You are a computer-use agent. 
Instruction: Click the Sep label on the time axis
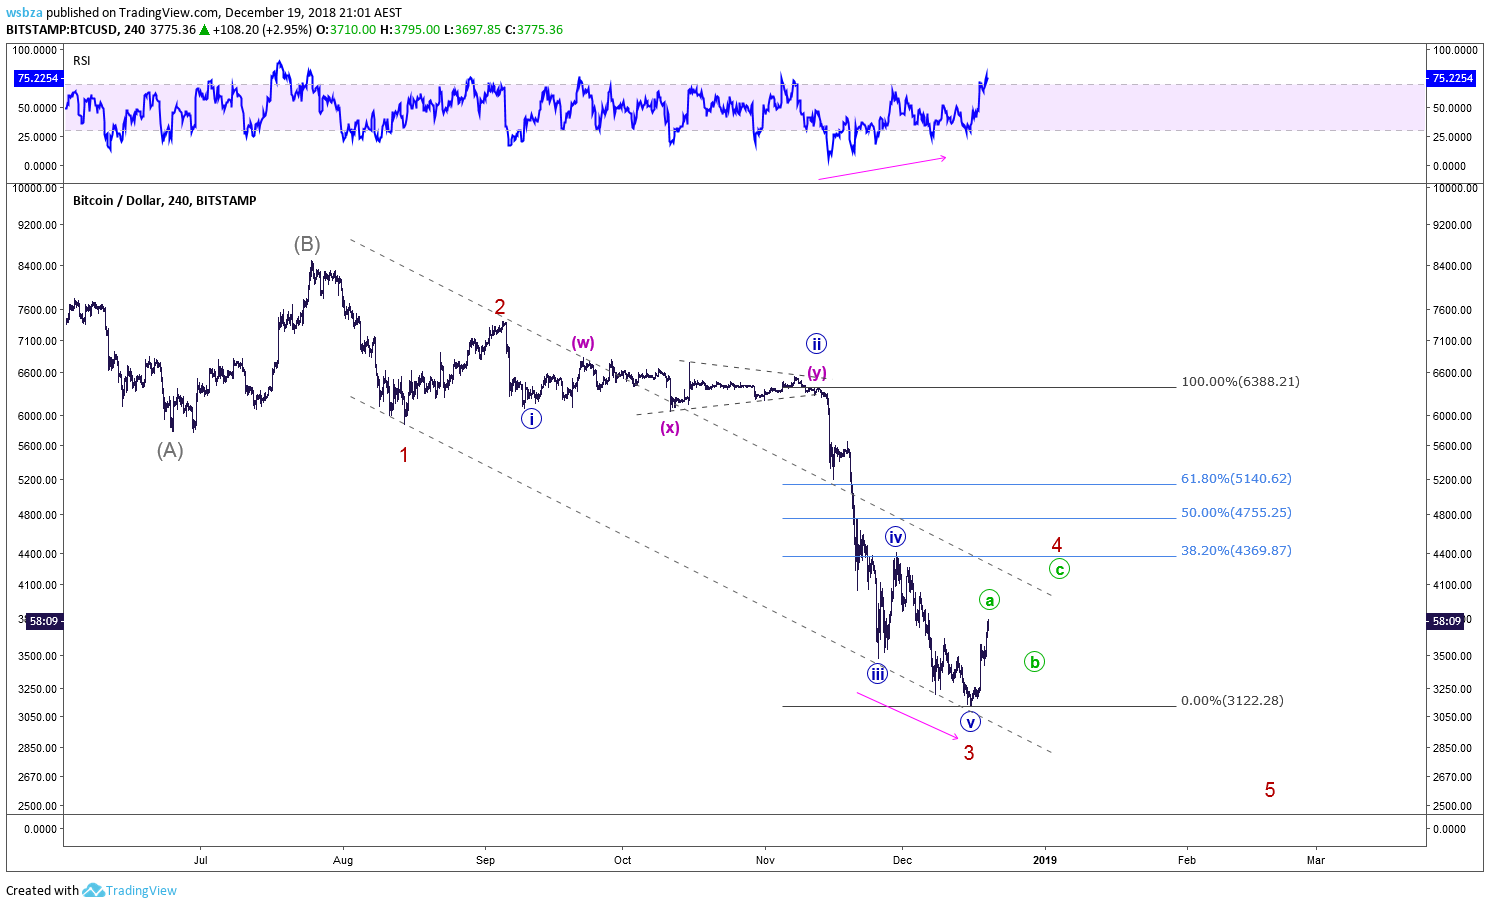click(486, 860)
